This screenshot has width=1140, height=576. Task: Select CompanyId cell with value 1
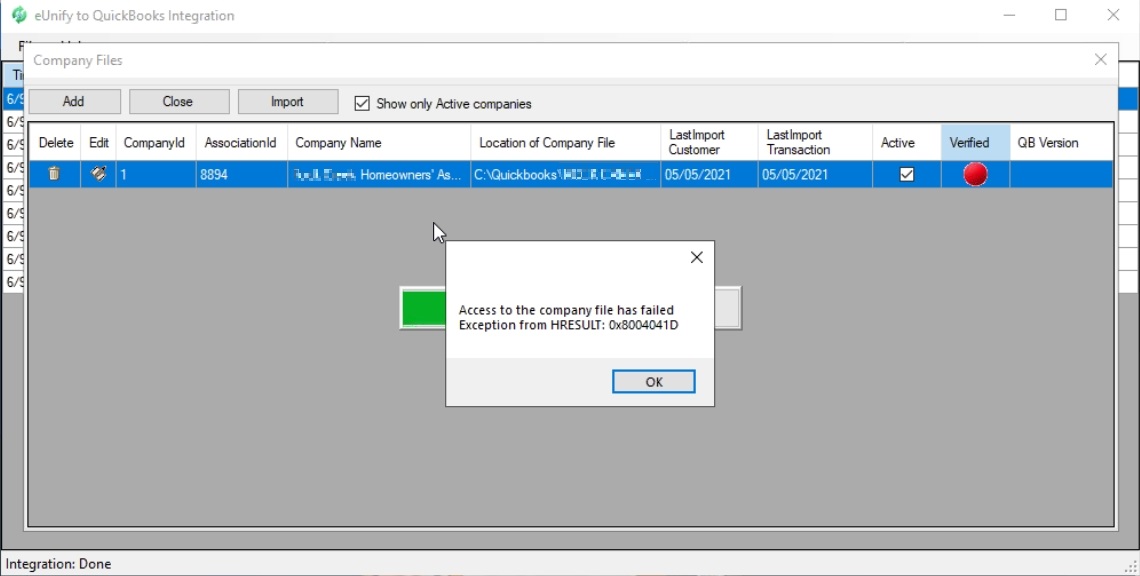pyautogui.click(x=156, y=175)
